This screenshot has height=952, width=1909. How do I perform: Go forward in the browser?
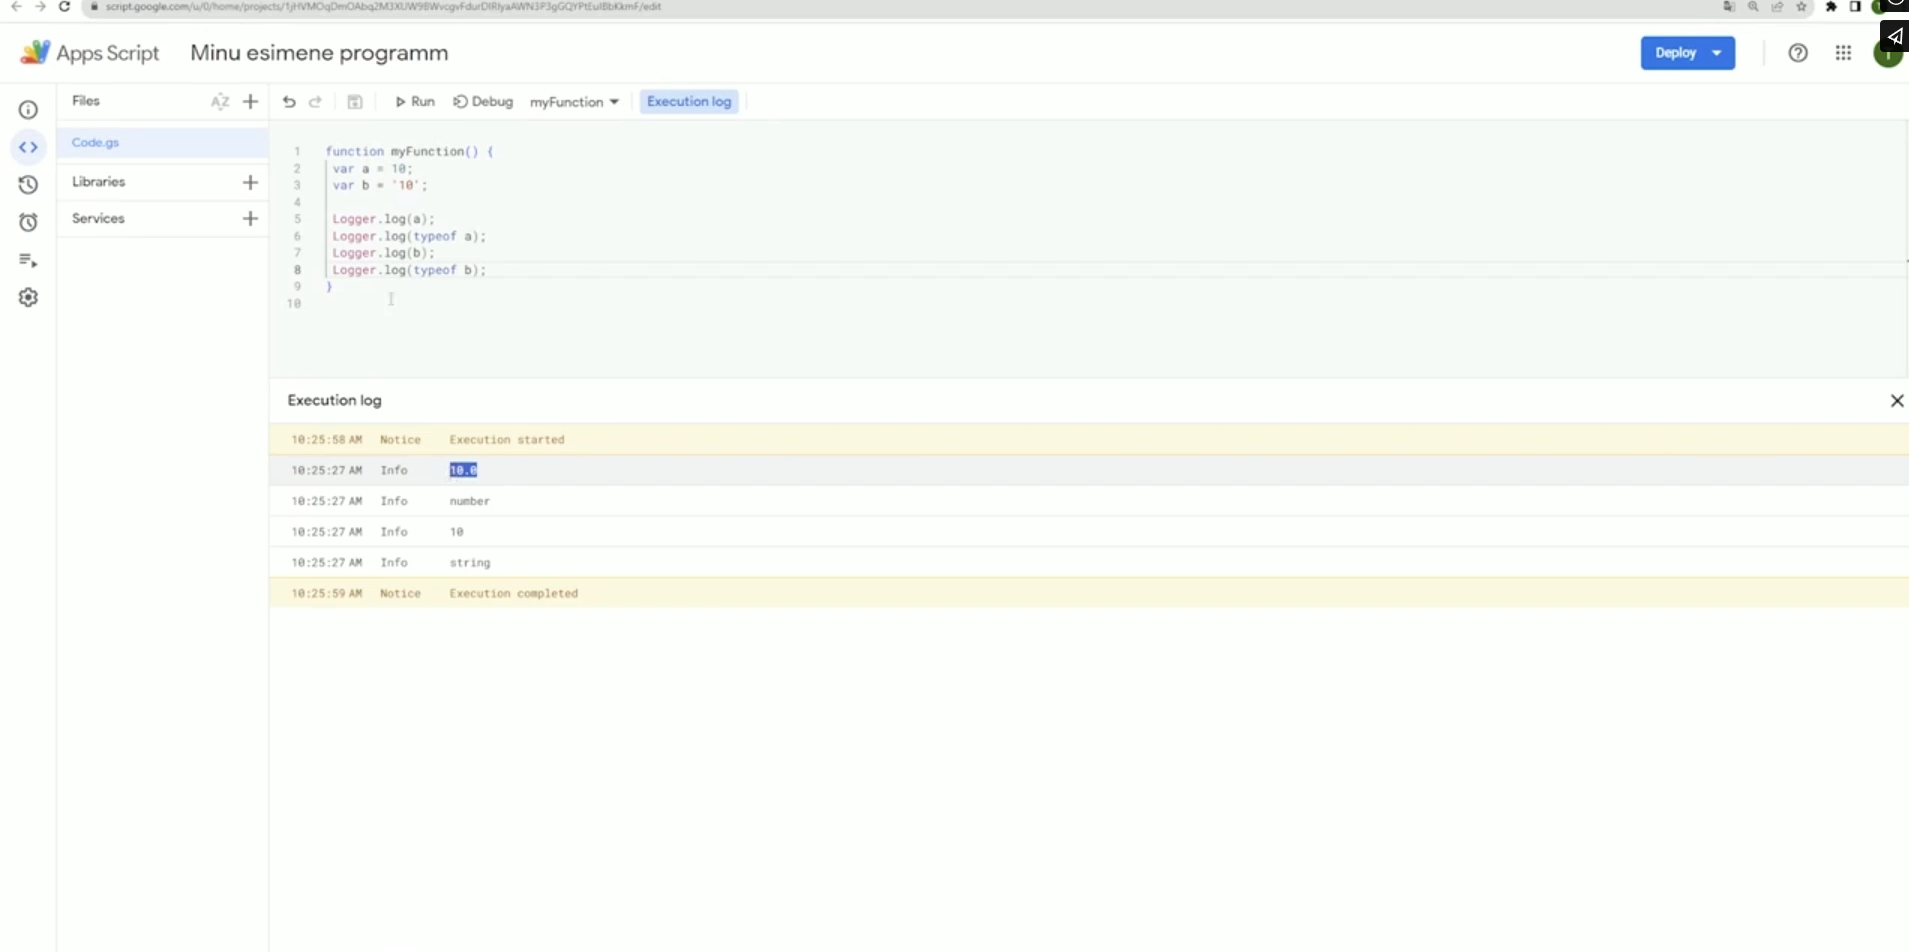click(x=40, y=6)
